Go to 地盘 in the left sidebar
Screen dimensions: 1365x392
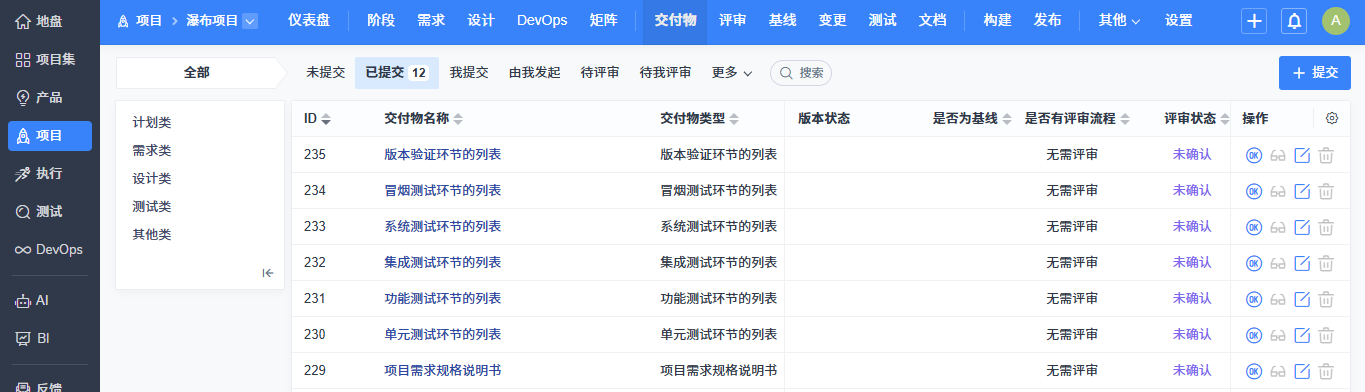(x=50, y=21)
